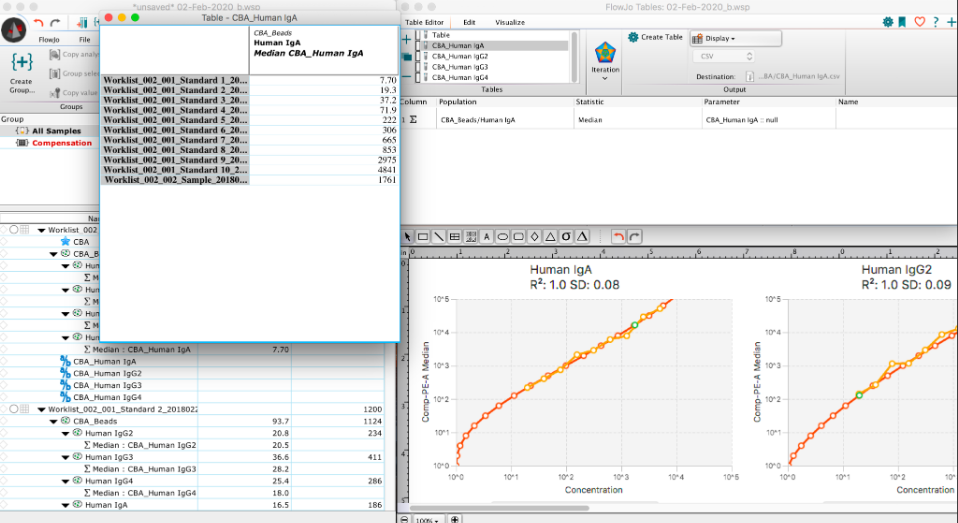Open the 100% zoom level dropdown
This screenshot has width=958, height=523.
[x=428, y=520]
